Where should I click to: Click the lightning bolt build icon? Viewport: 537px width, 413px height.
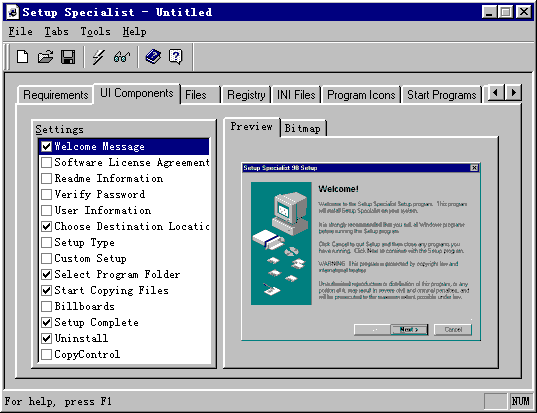tap(98, 57)
